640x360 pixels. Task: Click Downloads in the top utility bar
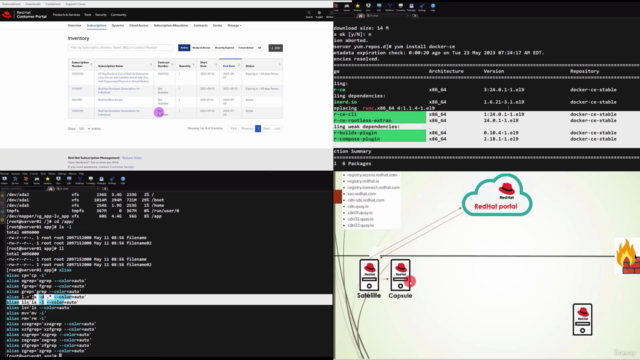[33, 4]
